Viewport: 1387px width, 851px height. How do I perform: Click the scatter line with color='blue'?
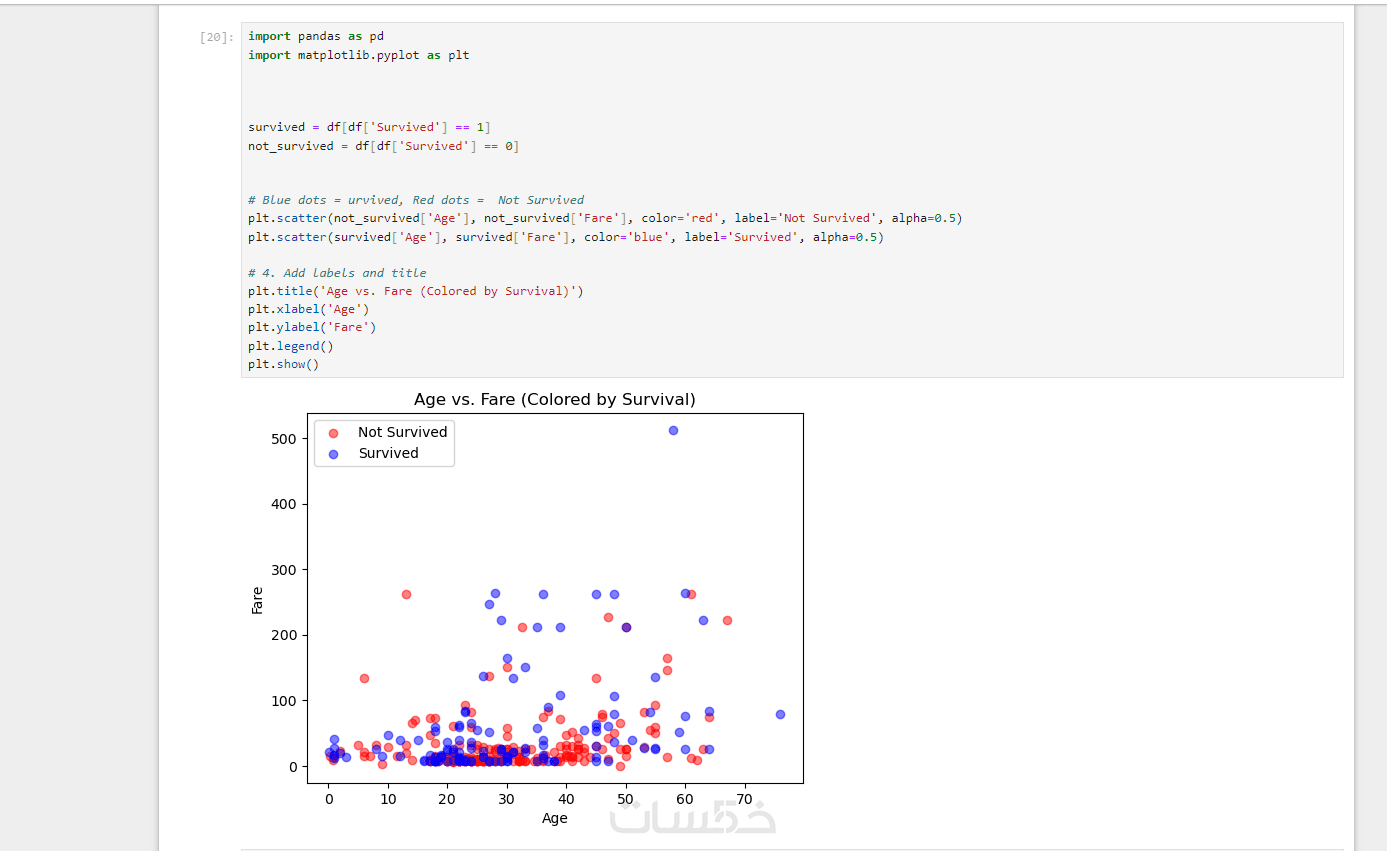pyautogui.click(x=566, y=237)
